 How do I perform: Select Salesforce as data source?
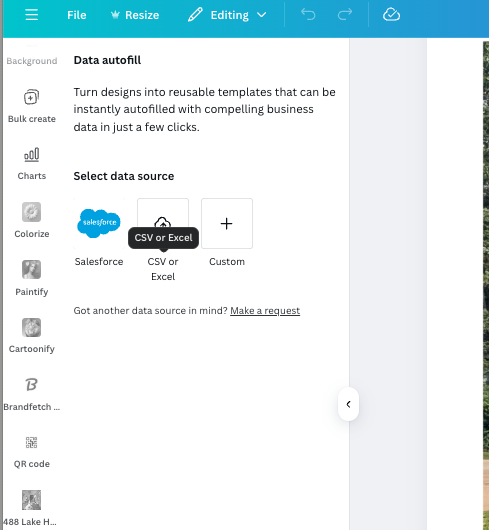tap(99, 223)
